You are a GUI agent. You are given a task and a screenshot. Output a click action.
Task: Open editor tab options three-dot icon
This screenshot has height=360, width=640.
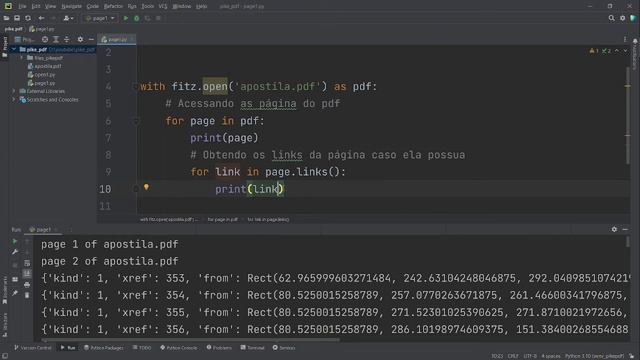[x=625, y=39]
